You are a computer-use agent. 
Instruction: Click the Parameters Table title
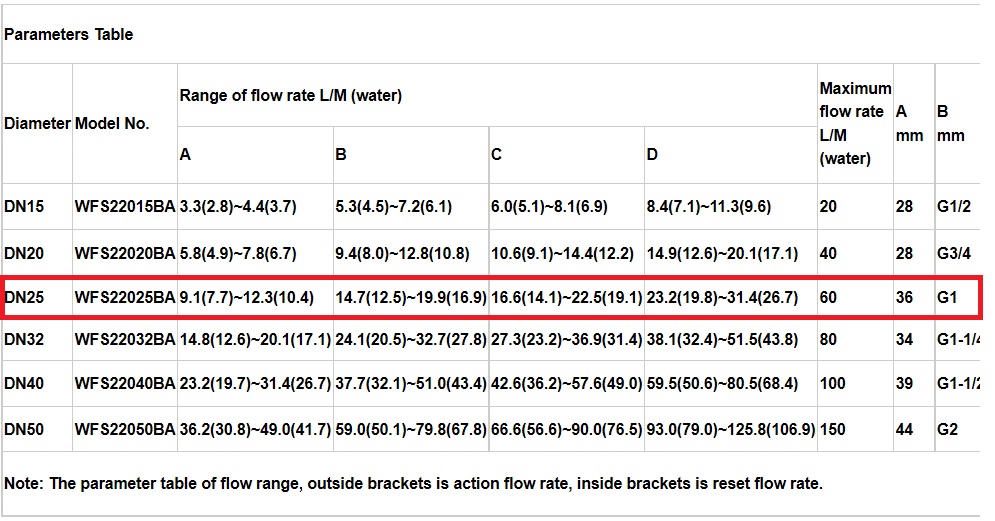[x=68, y=34]
